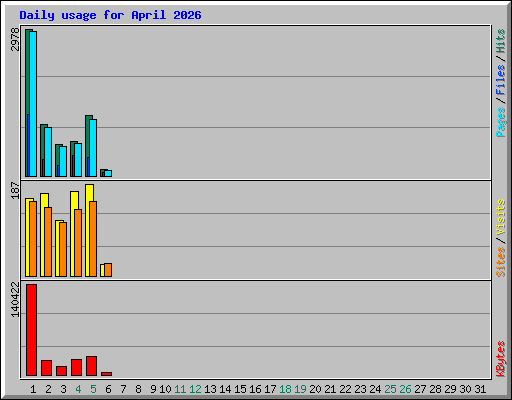
Task: Click the 187 visits axis value
Action: 15,190
